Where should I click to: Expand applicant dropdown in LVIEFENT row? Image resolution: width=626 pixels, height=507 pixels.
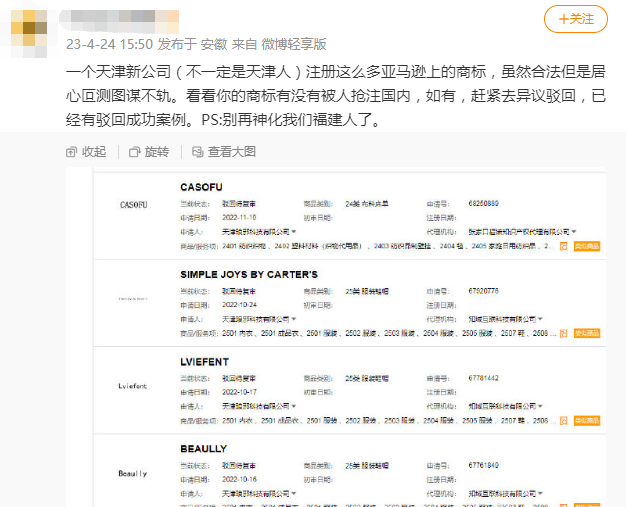tap(294, 406)
